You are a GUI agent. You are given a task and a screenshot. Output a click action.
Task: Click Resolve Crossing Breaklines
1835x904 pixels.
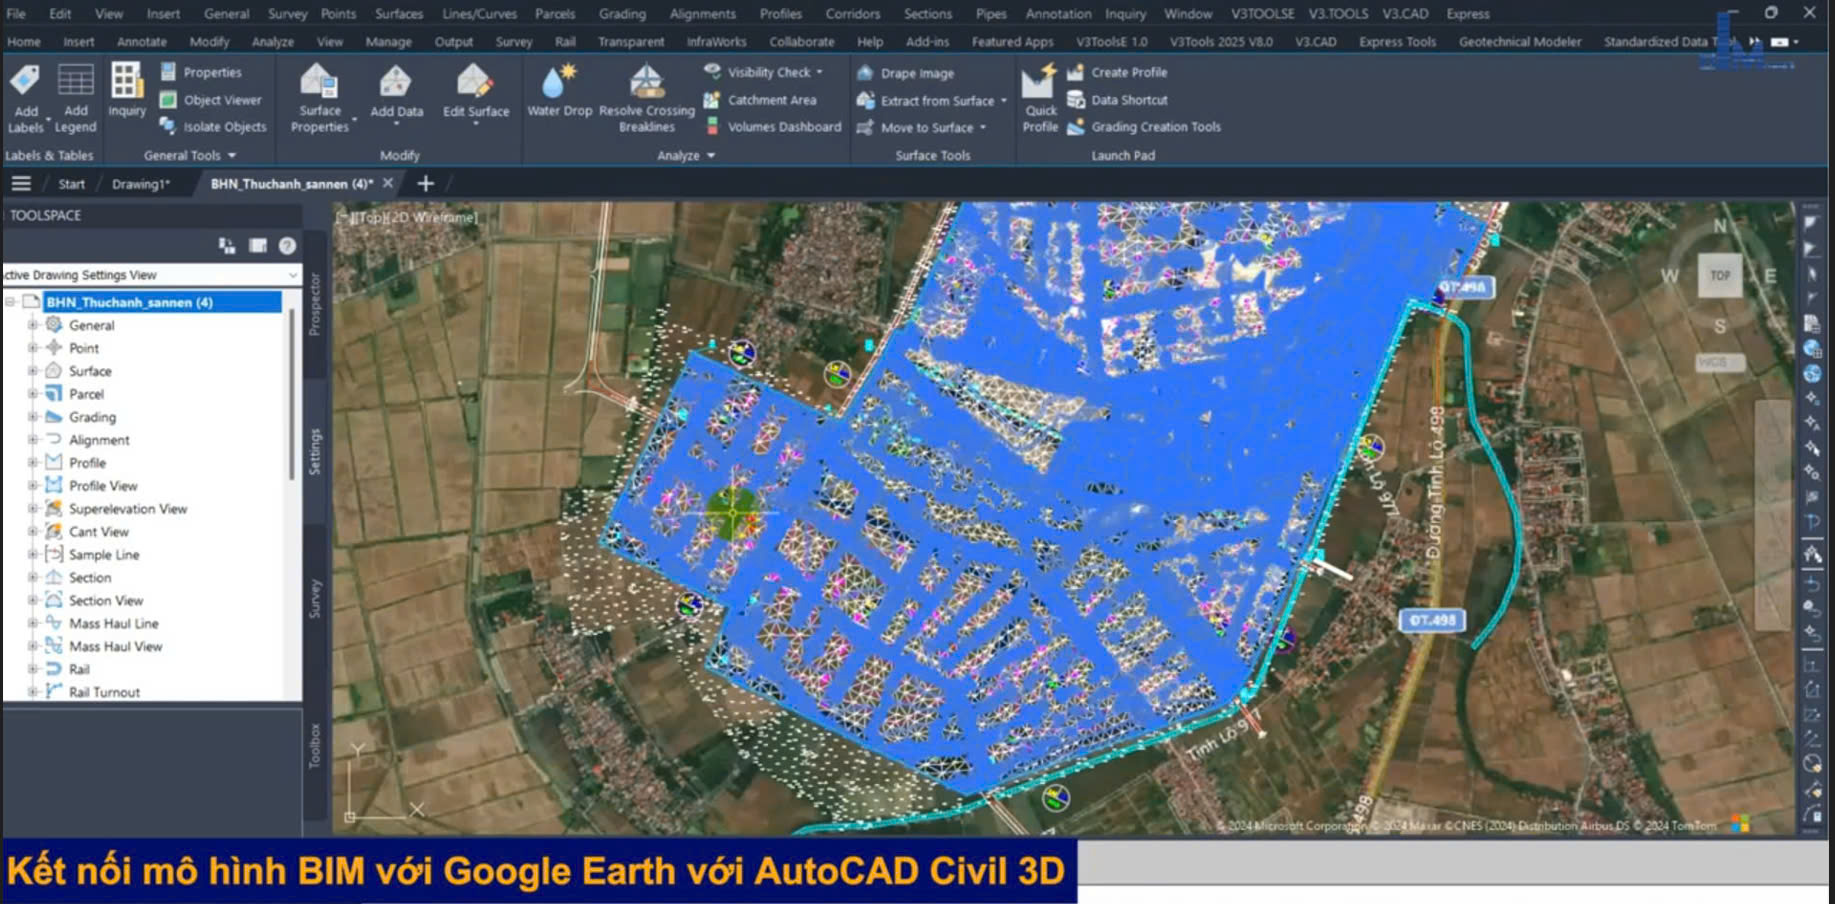click(x=647, y=98)
